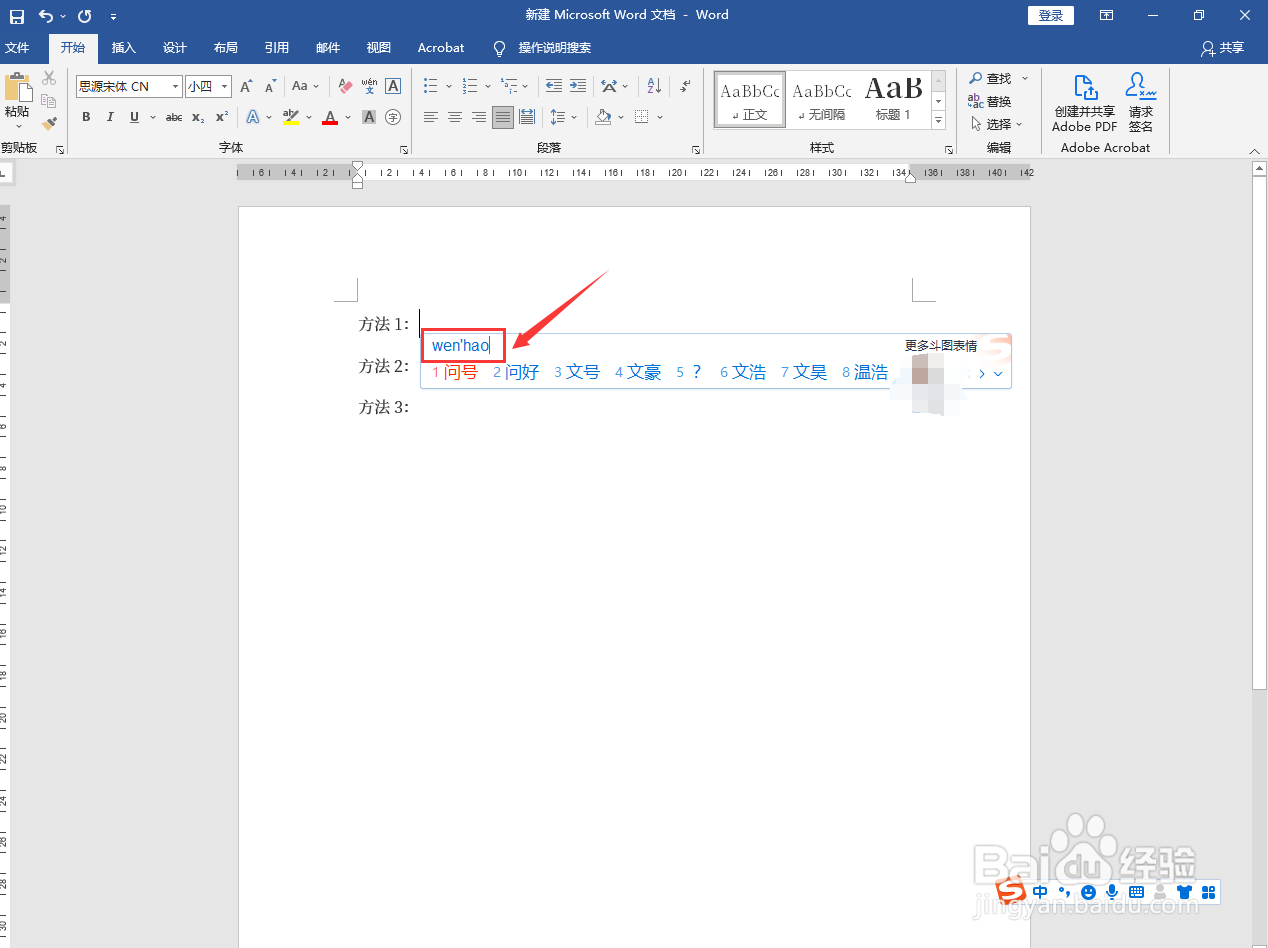Switch to the Layout 布局 tab
Image resolution: width=1268 pixels, height=948 pixels.
(x=226, y=48)
